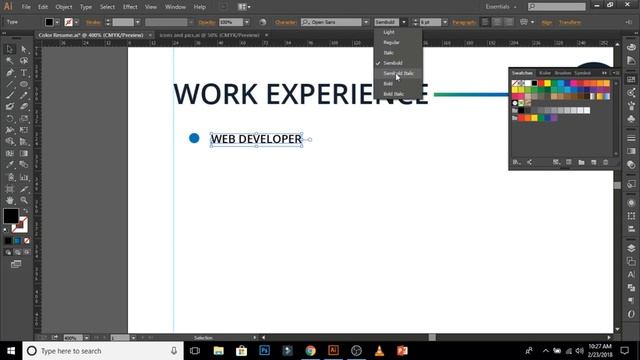Screen dimensions: 640x360
Task: Select the Lasso tool
Action: [x=24, y=61]
